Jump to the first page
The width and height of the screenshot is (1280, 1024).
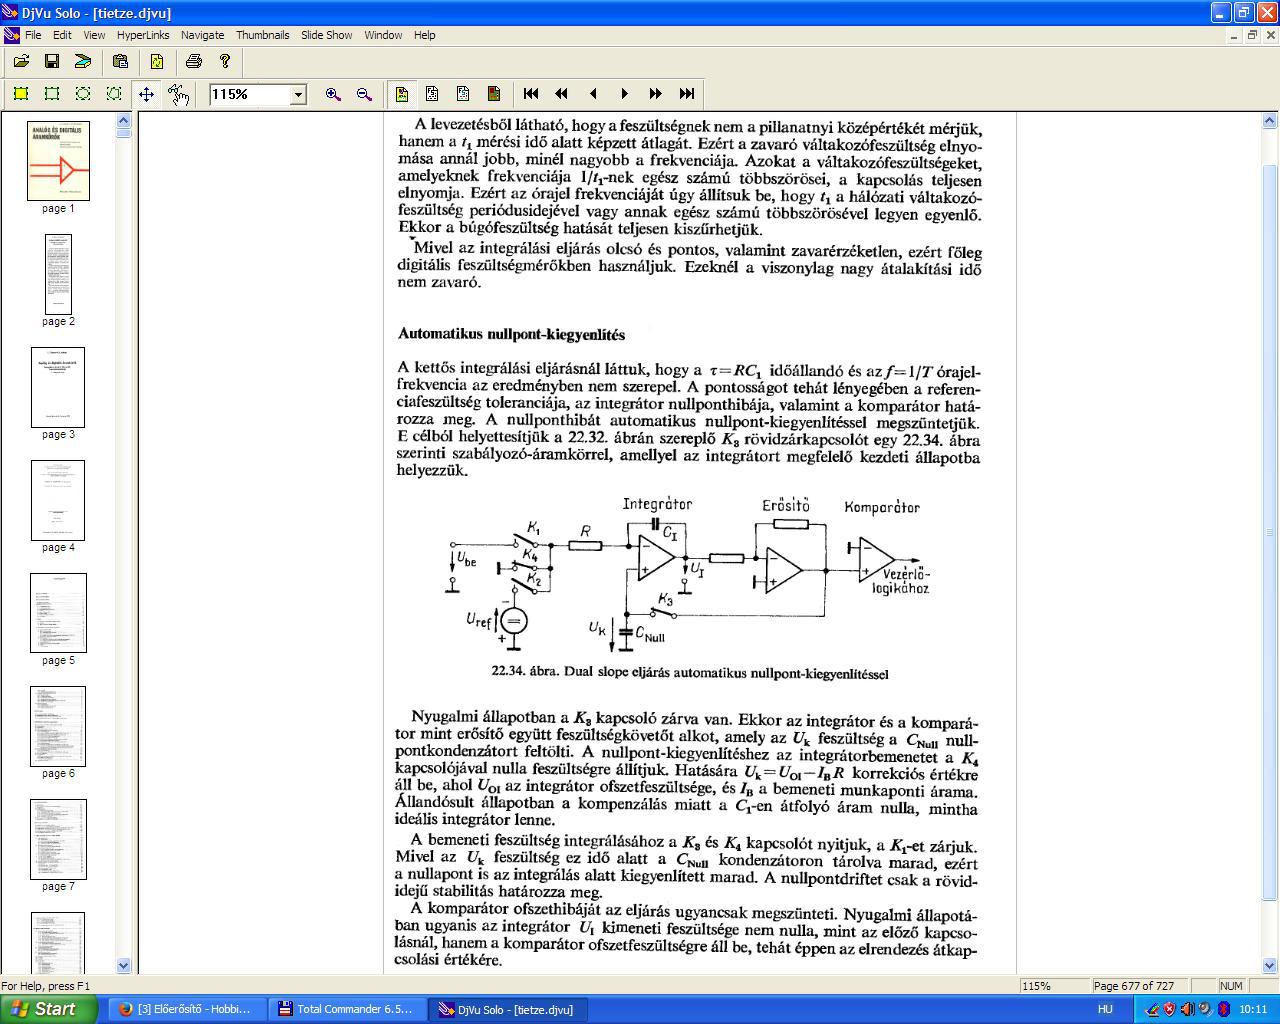(531, 94)
